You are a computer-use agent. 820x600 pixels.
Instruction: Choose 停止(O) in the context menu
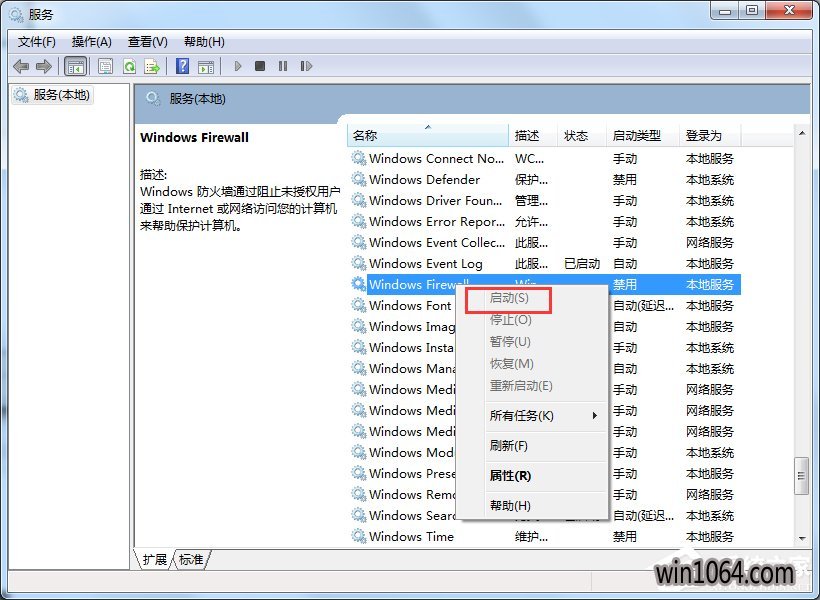click(510, 320)
